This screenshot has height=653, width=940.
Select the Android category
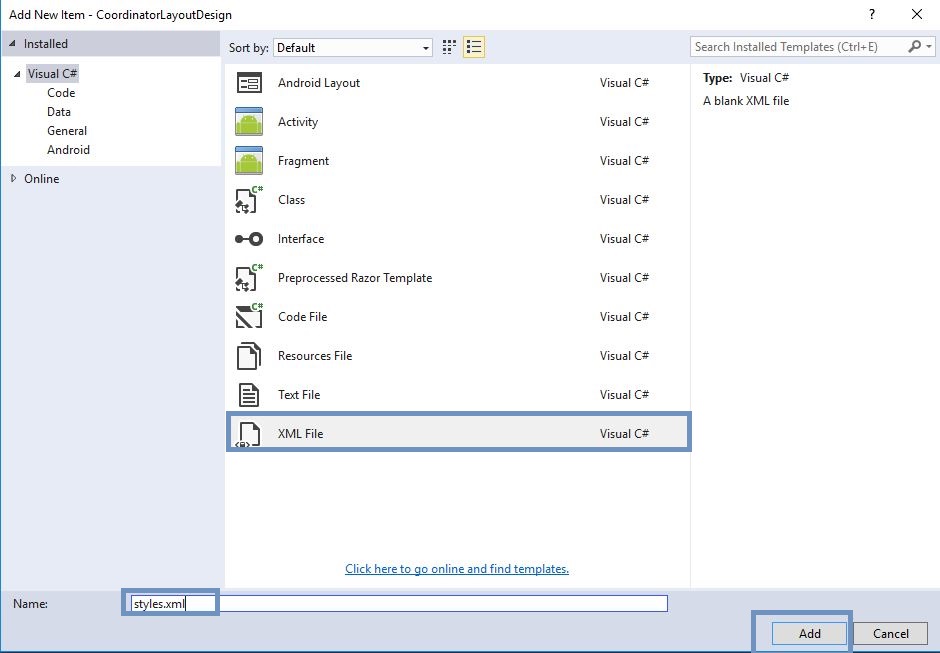coord(68,150)
